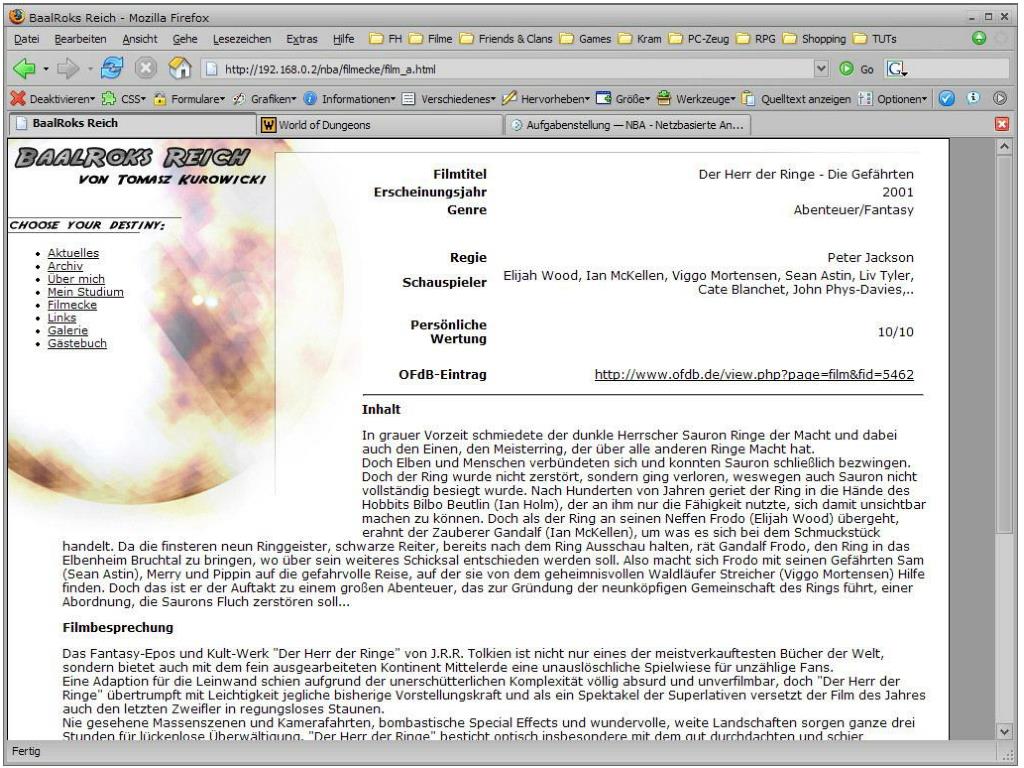Open the Shopping bookmarks folder
The width and height of the screenshot is (1024, 768).
pos(814,39)
